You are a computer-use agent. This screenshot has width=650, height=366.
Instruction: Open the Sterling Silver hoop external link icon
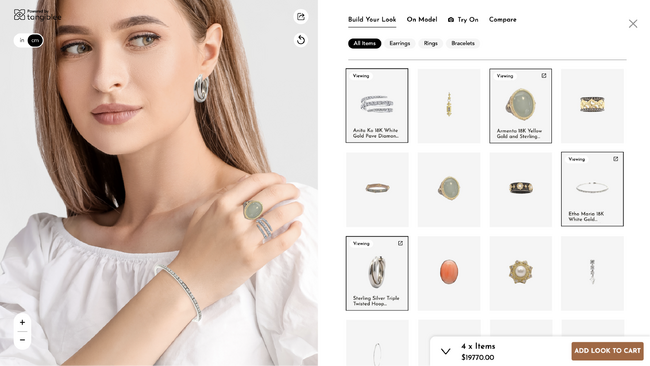400,243
